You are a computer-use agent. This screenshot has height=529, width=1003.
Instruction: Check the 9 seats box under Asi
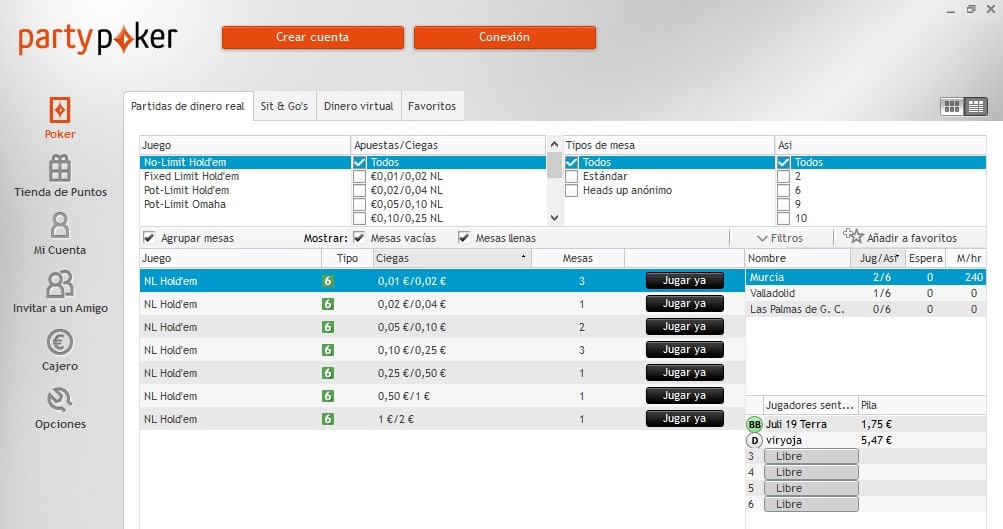[x=783, y=205]
